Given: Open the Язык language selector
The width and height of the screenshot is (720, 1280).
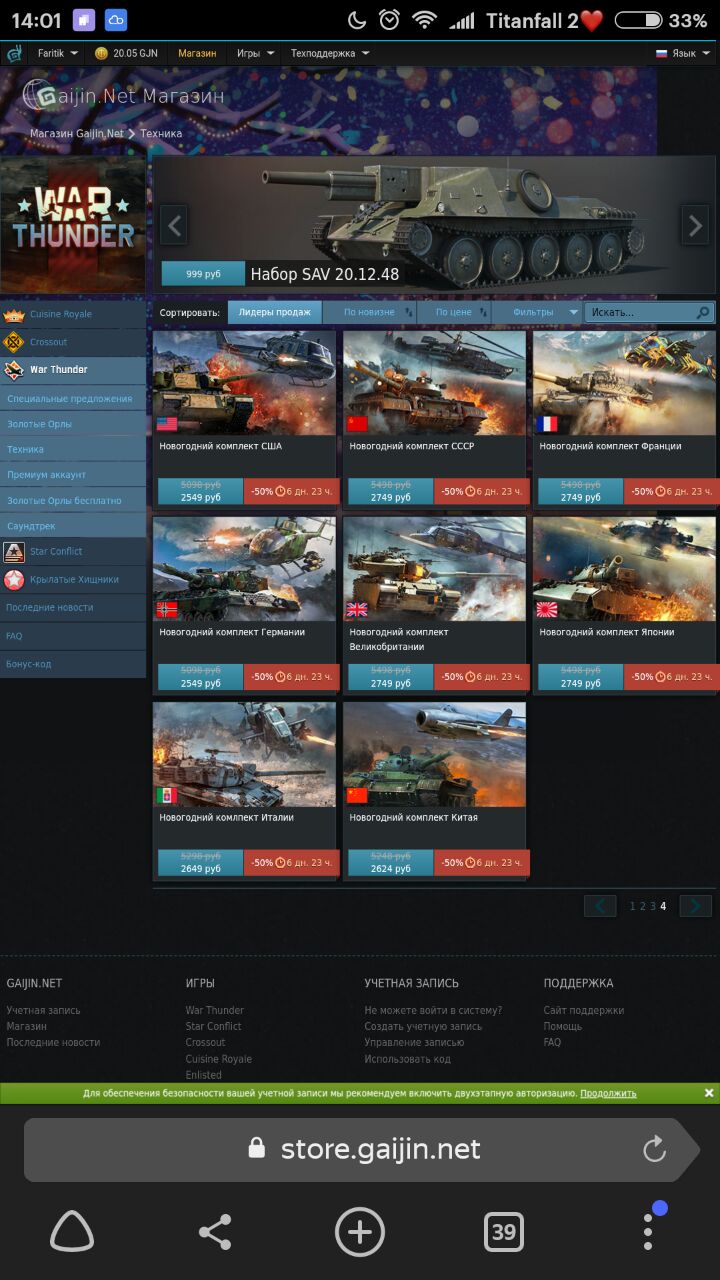Looking at the screenshot, I should (x=684, y=53).
